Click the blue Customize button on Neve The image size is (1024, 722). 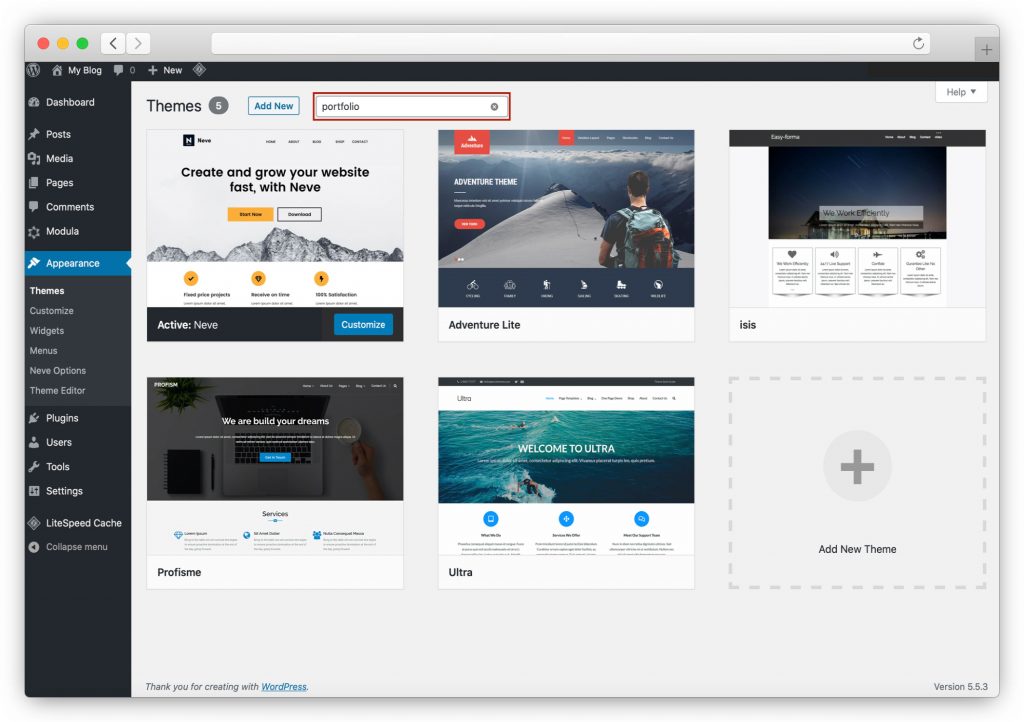363,324
